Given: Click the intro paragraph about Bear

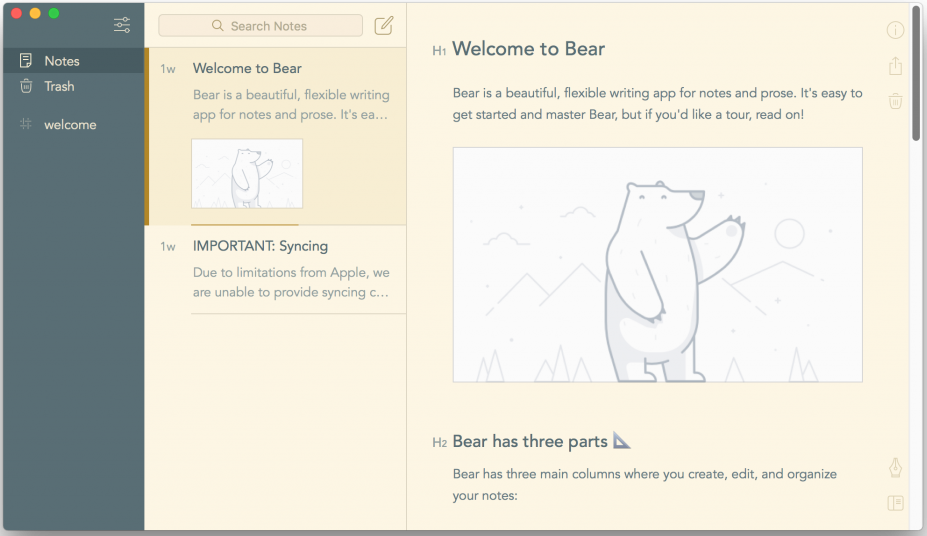Looking at the screenshot, I should (657, 103).
